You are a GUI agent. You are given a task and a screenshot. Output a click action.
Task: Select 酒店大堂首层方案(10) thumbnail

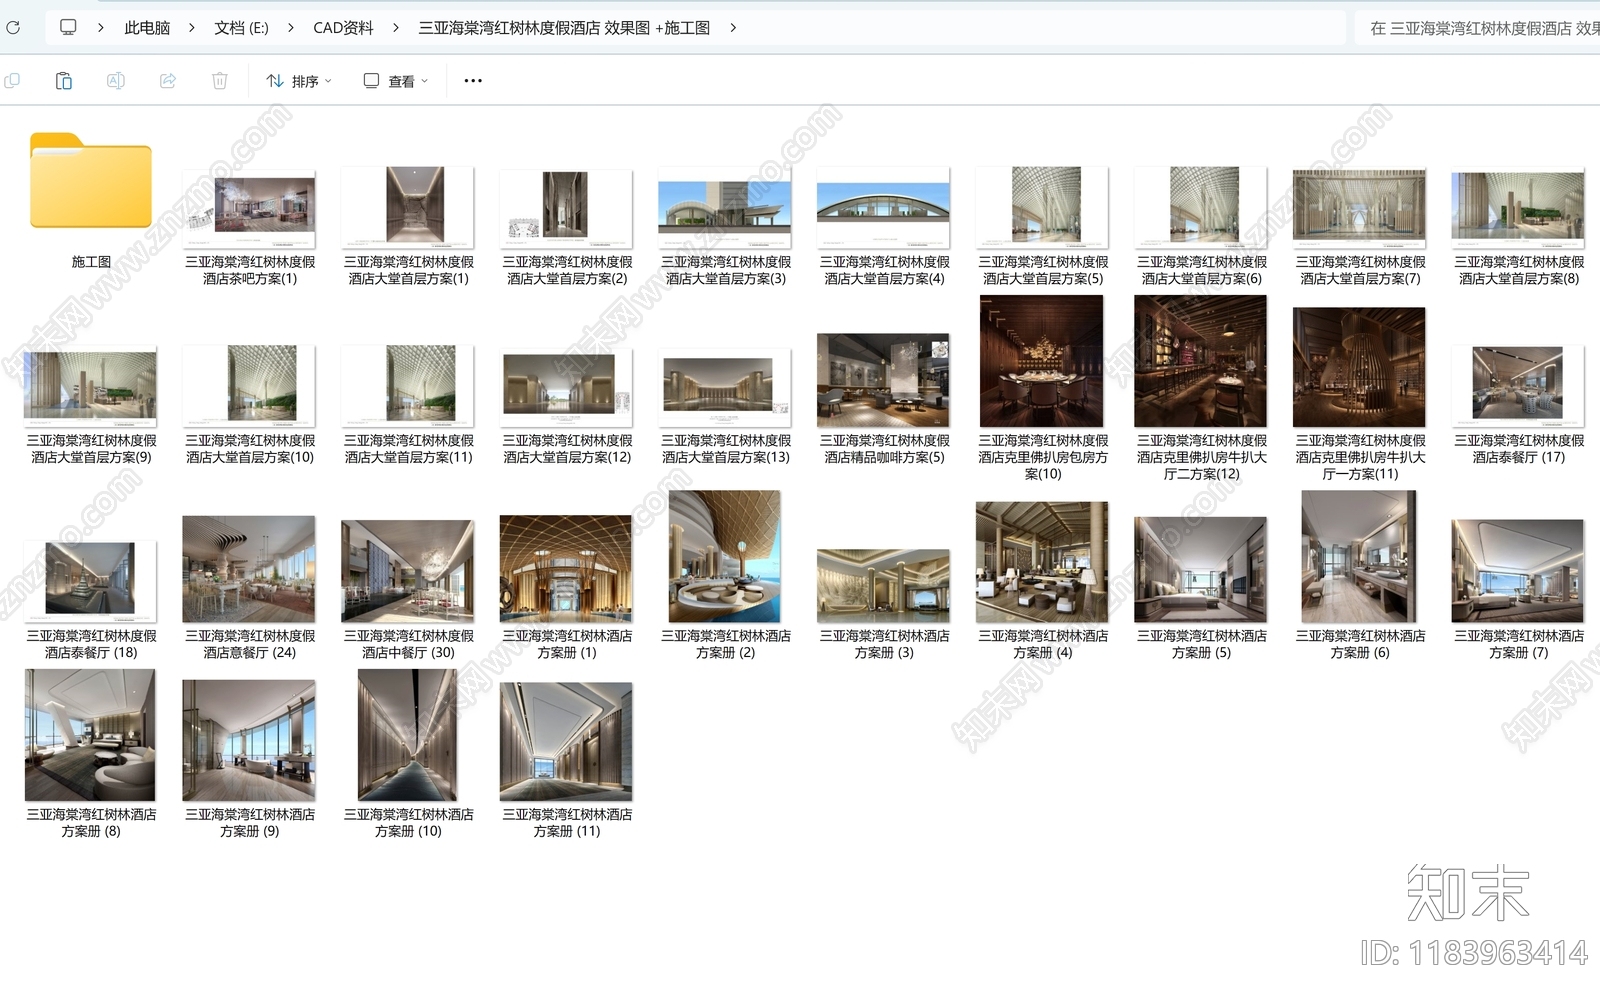click(x=250, y=386)
